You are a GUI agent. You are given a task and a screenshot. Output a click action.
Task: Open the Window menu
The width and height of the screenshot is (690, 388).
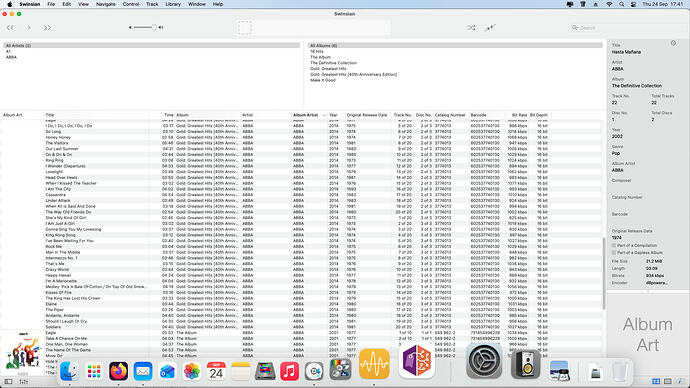coord(197,4)
